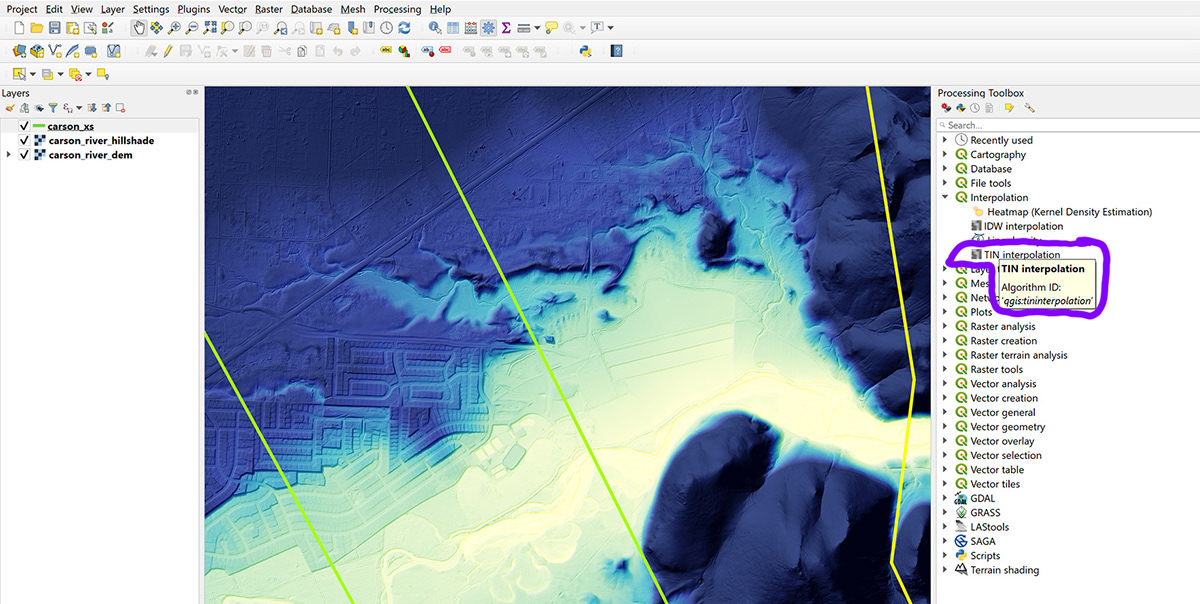Click the Edit in Place icon in Processing Toolbox
1200x604 pixels.
1008,107
